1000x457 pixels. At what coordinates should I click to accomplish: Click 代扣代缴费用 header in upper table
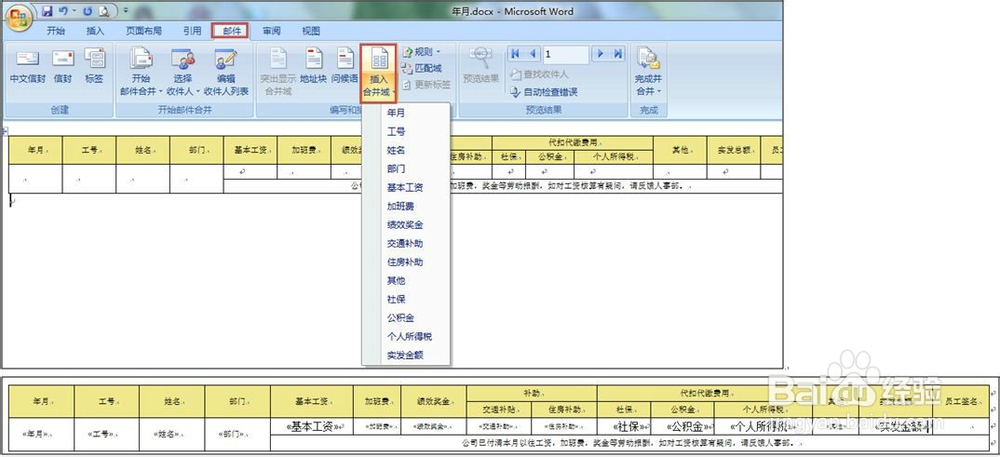573,143
